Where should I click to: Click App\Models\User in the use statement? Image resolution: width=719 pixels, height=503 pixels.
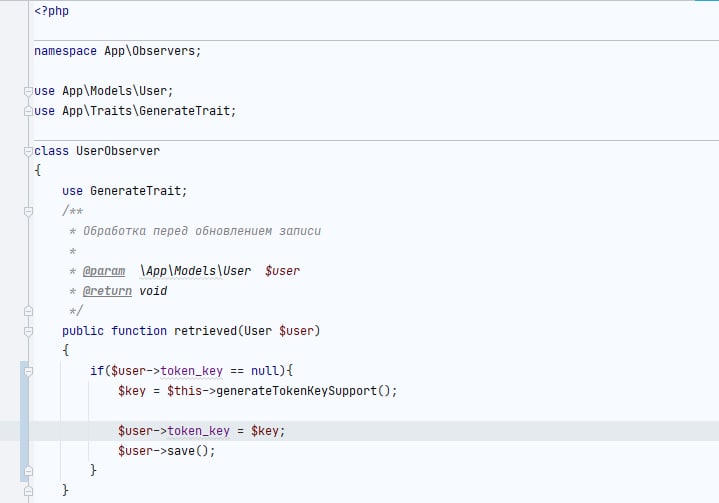(x=115, y=91)
